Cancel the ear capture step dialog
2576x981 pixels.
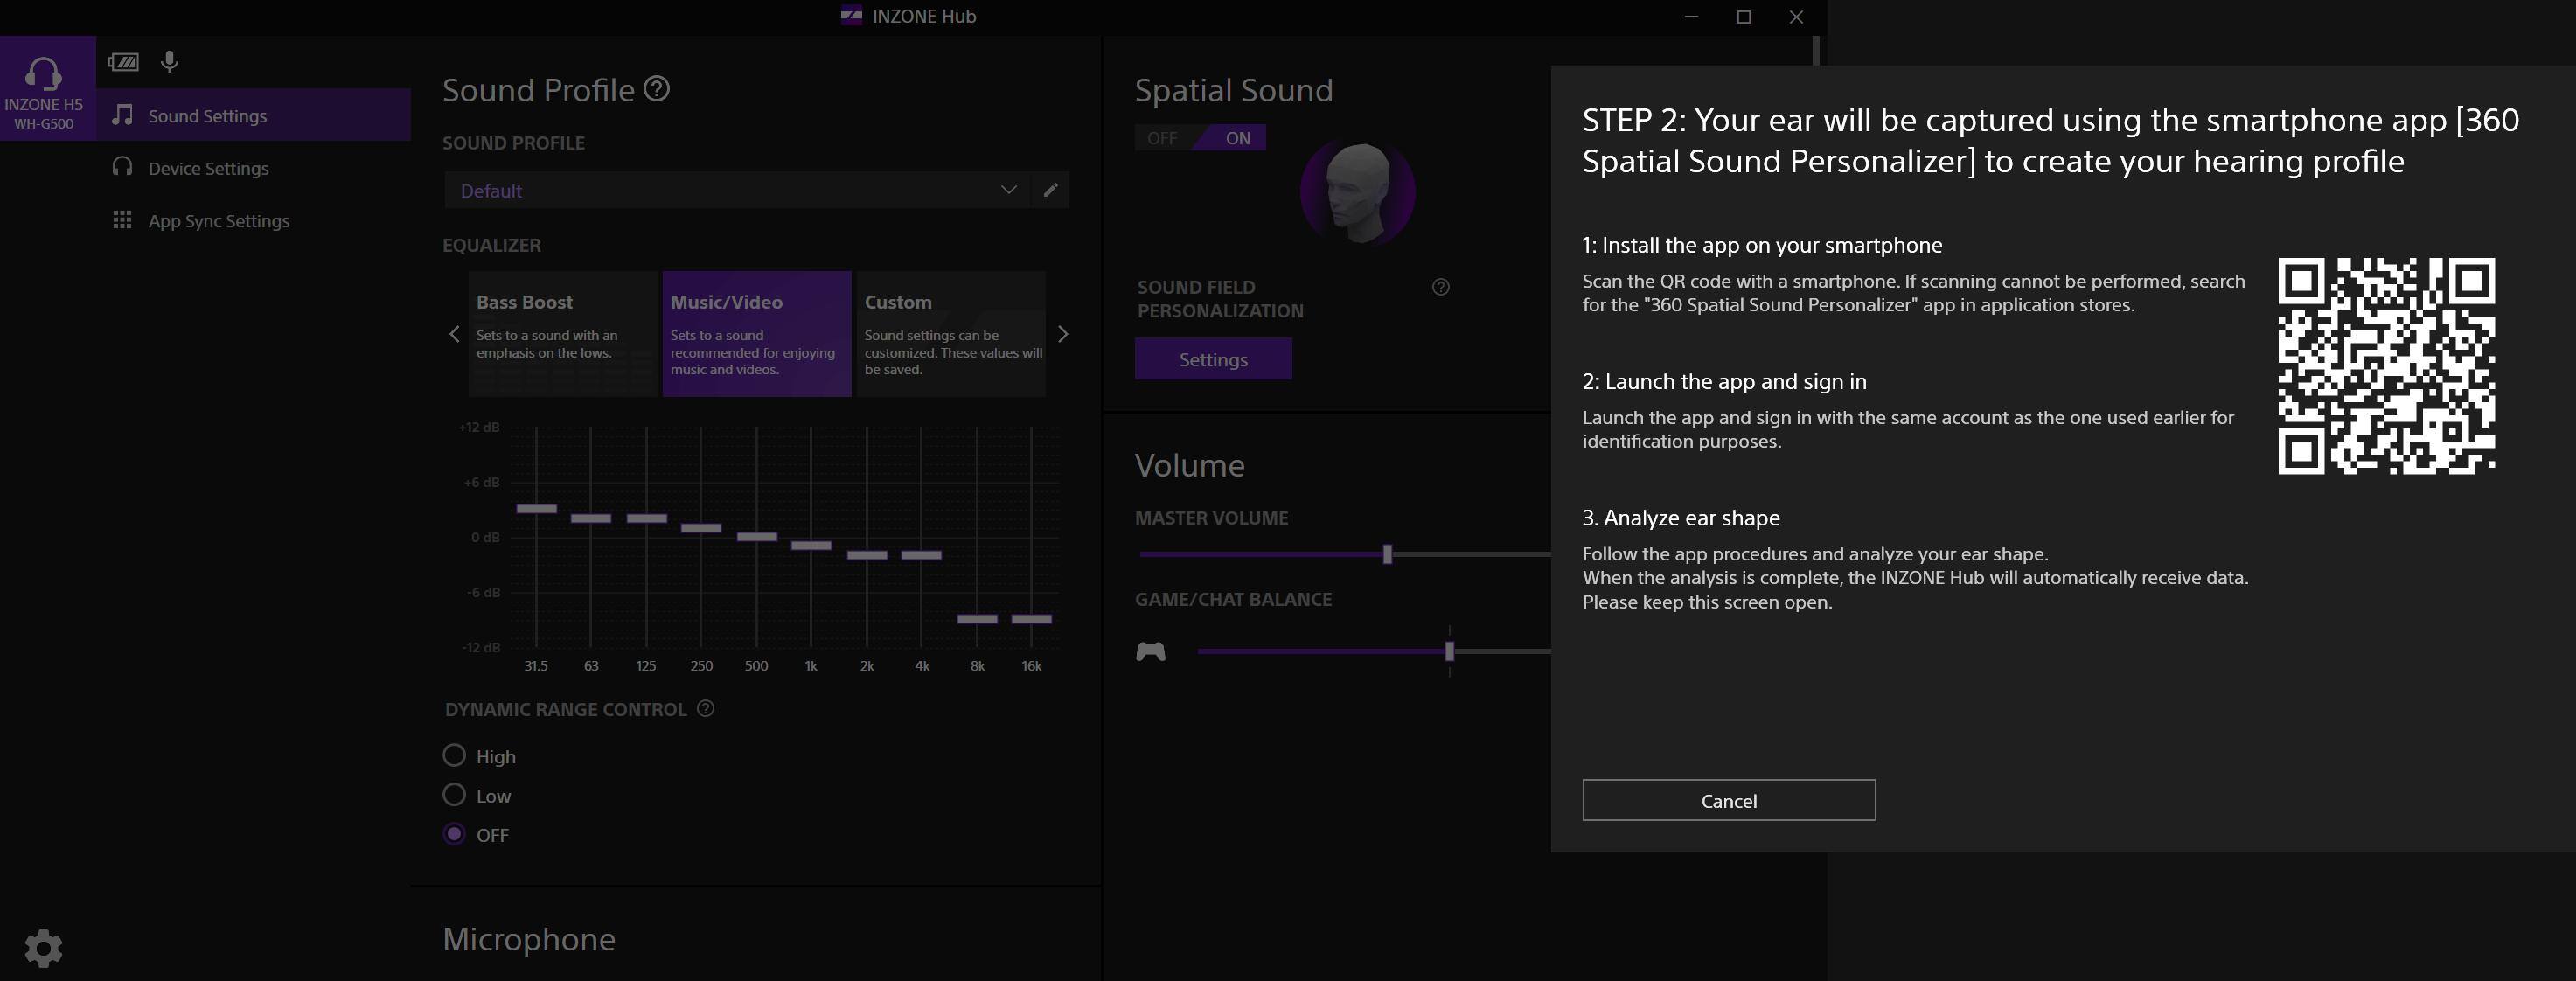(1728, 800)
